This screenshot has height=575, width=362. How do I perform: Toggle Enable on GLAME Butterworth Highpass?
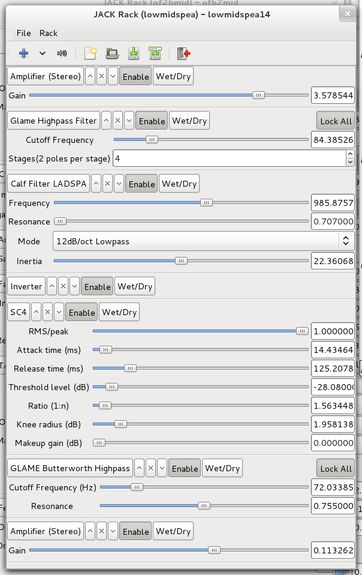tap(185, 468)
